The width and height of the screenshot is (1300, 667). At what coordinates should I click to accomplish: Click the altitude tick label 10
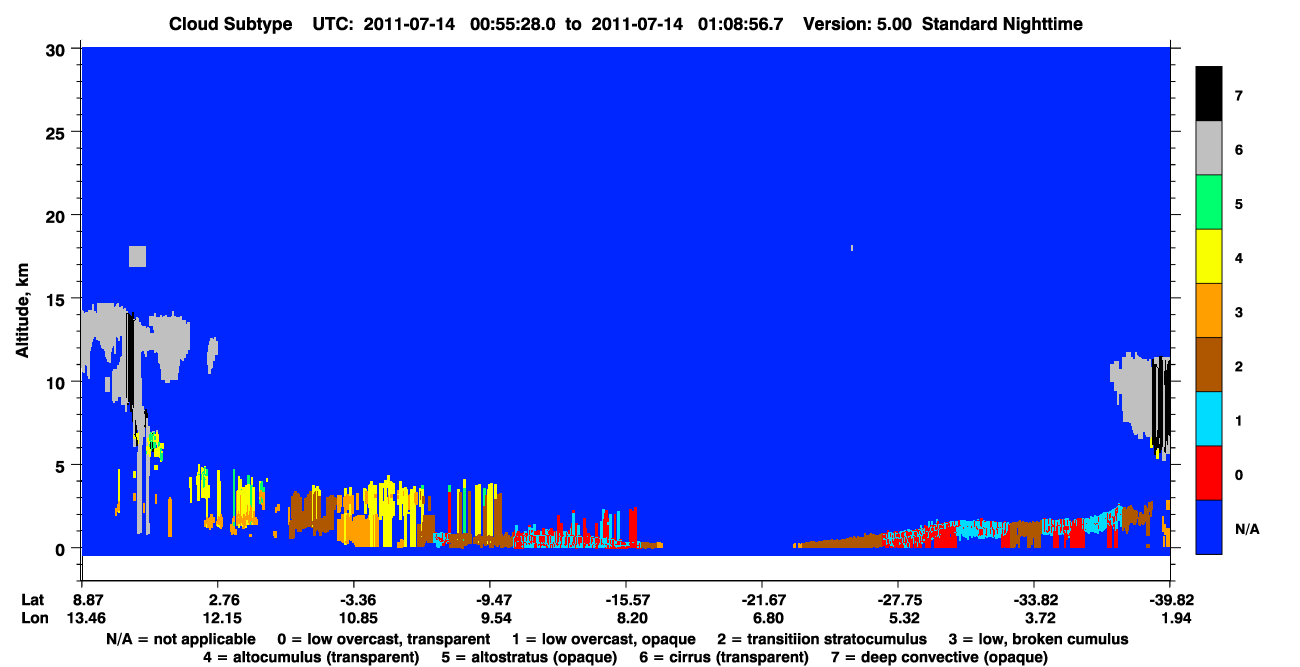coord(58,382)
